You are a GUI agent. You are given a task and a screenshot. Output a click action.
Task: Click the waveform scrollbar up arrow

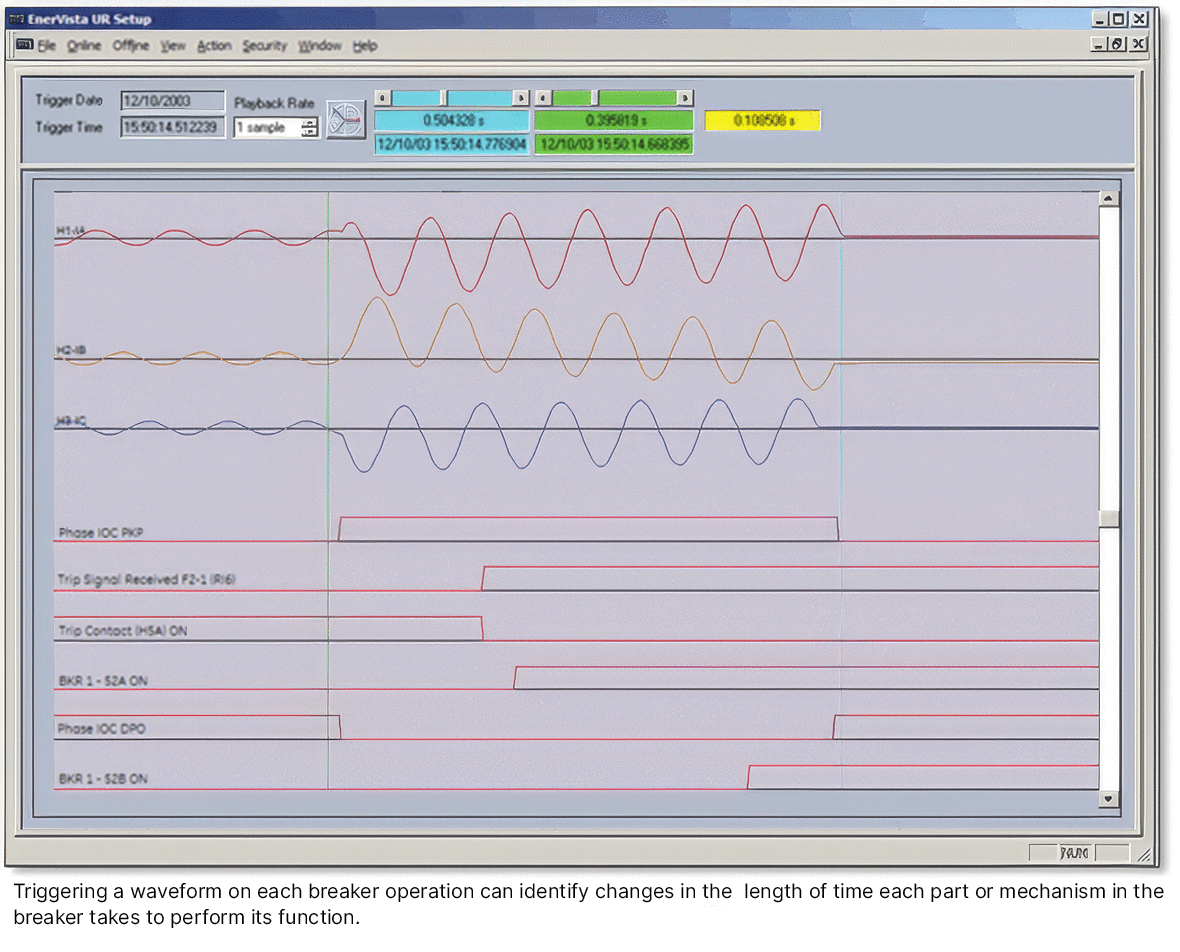(x=1108, y=199)
